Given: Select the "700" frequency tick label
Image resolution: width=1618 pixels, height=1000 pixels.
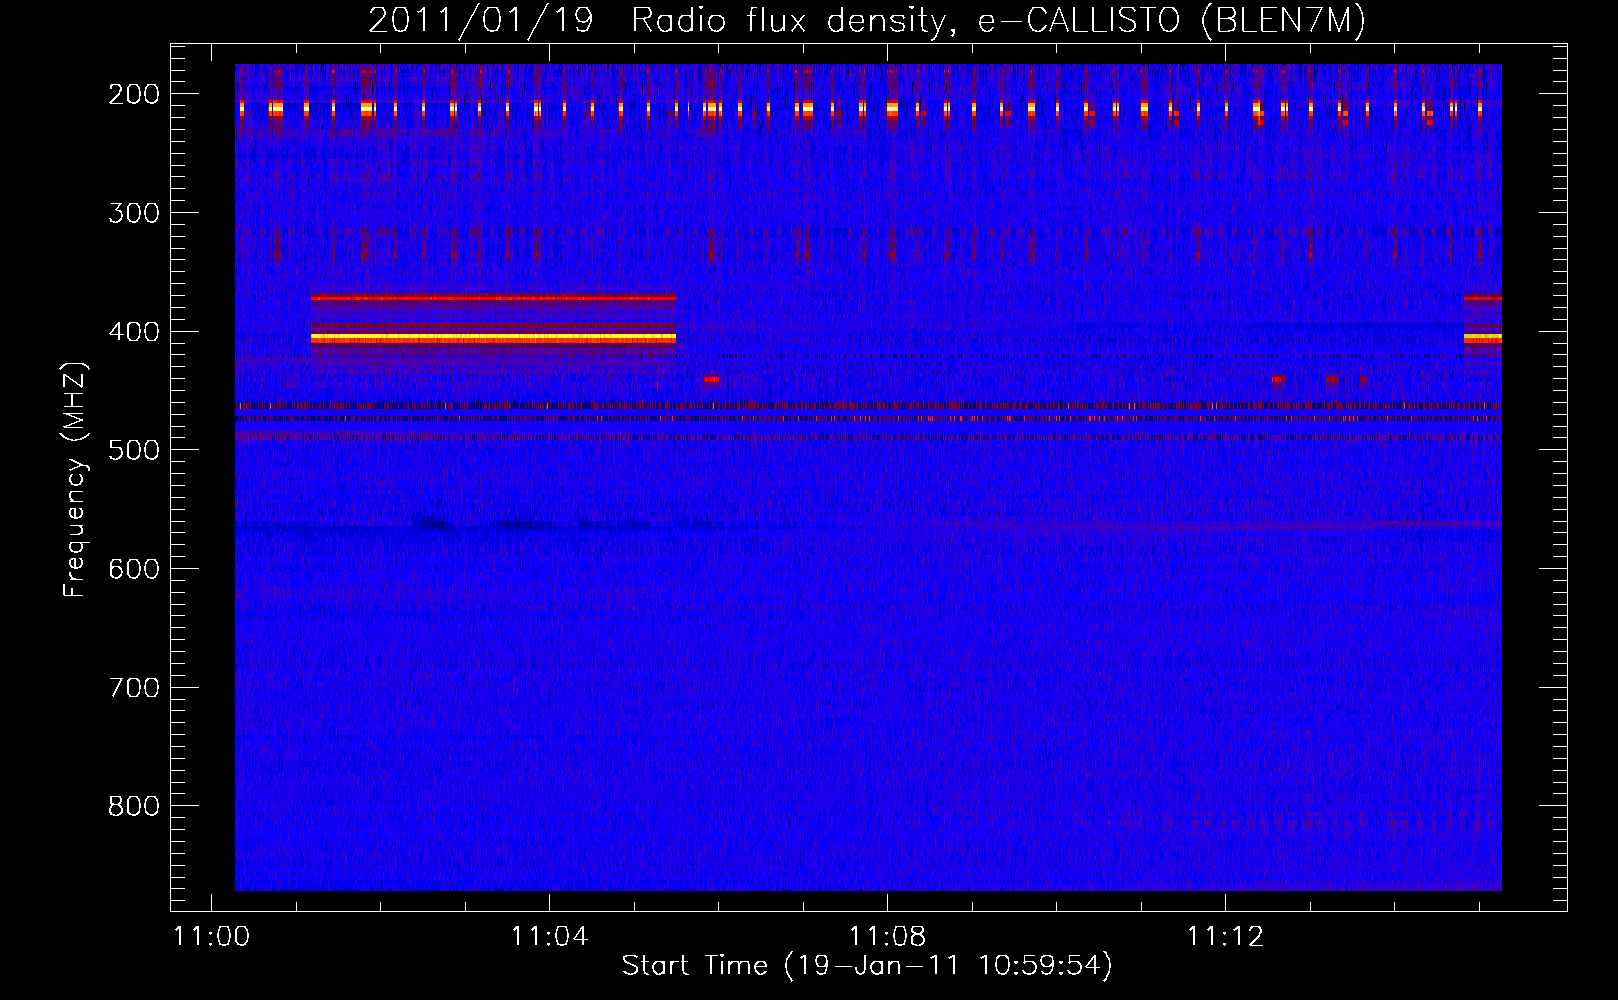Looking at the screenshot, I should [134, 688].
